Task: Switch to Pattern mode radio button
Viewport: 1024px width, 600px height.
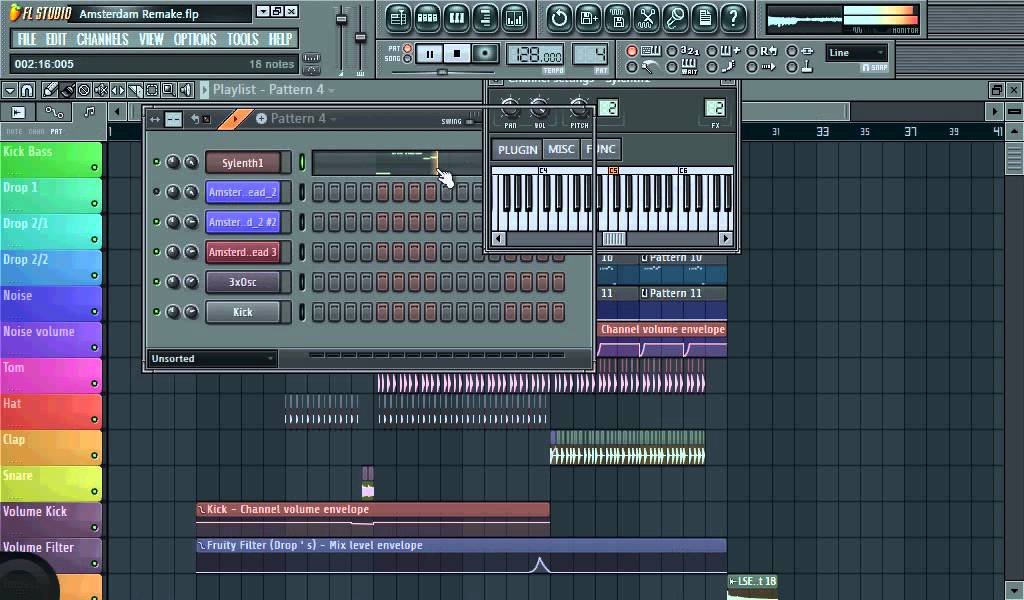Action: pos(408,48)
